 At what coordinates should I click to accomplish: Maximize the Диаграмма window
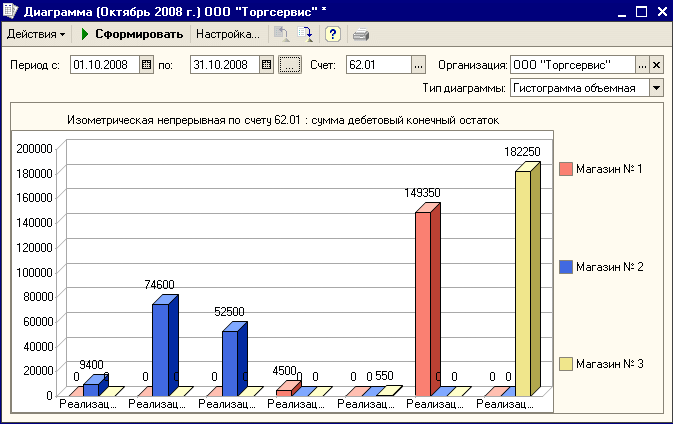(x=641, y=12)
